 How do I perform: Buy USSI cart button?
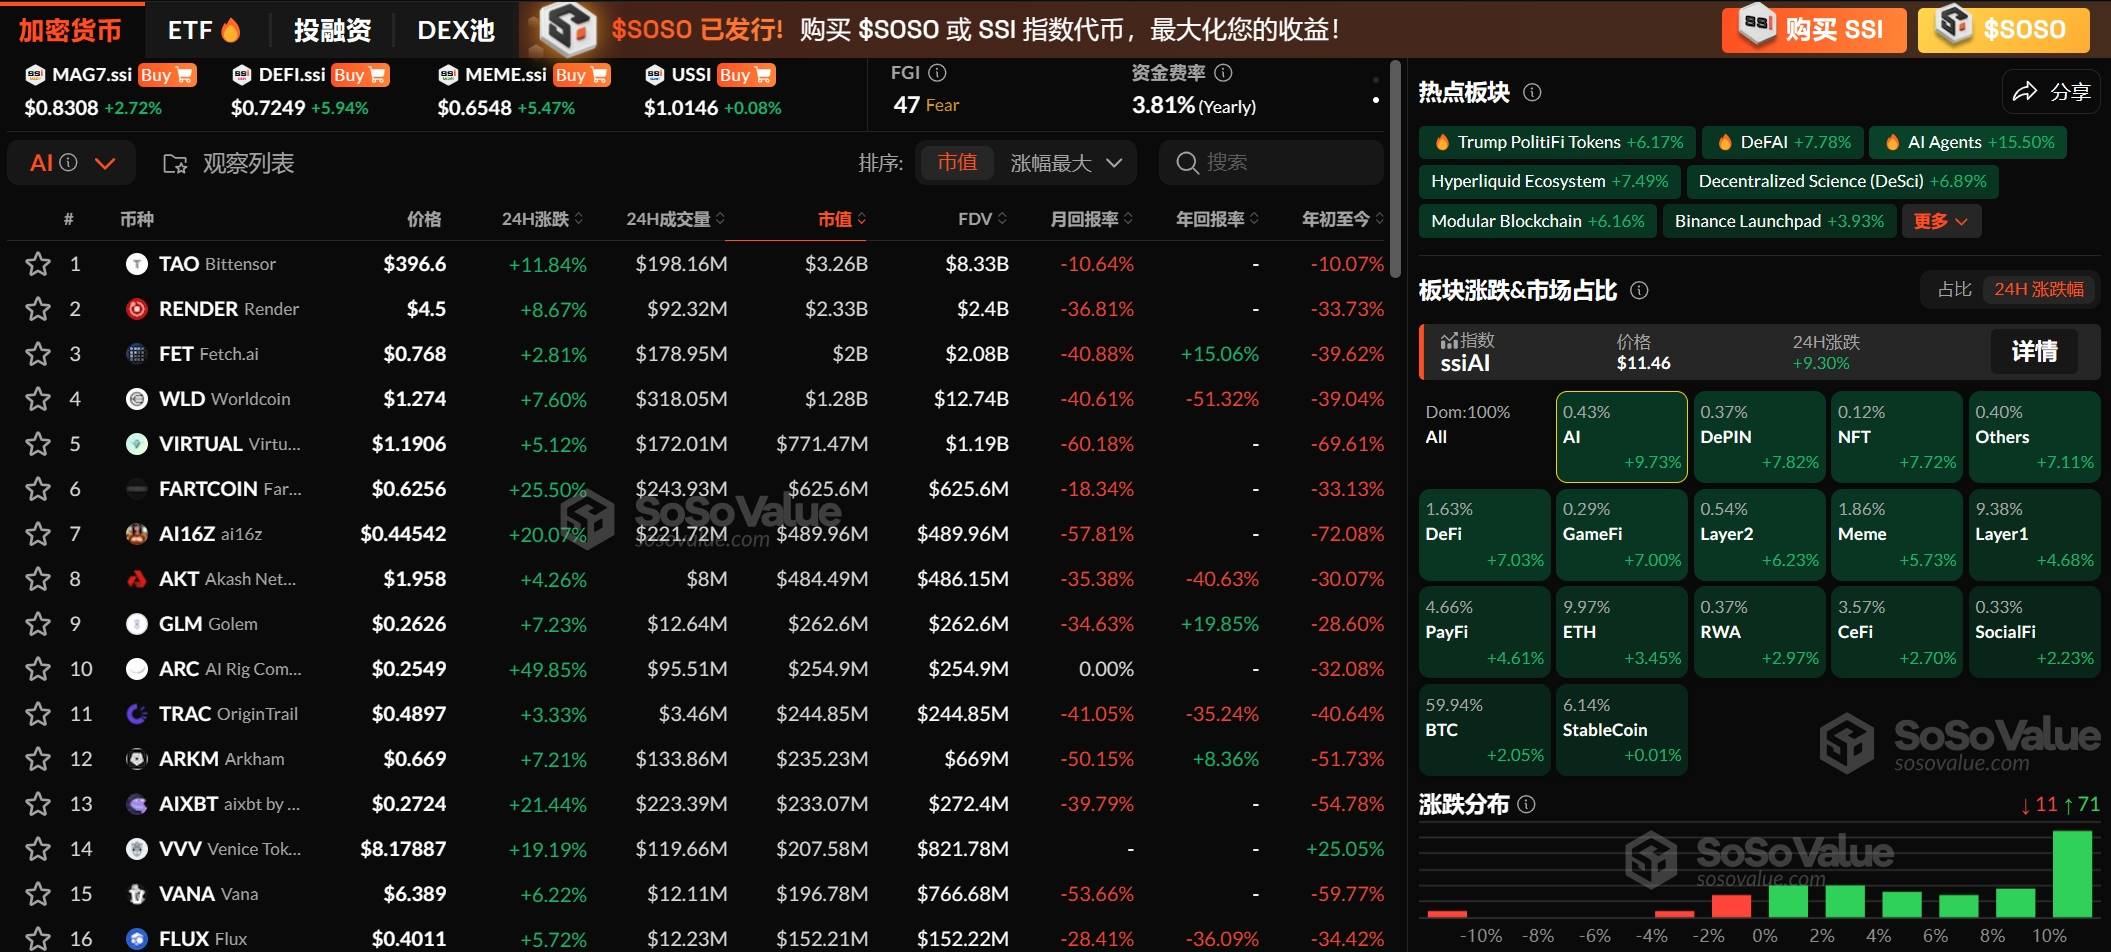(x=746, y=75)
